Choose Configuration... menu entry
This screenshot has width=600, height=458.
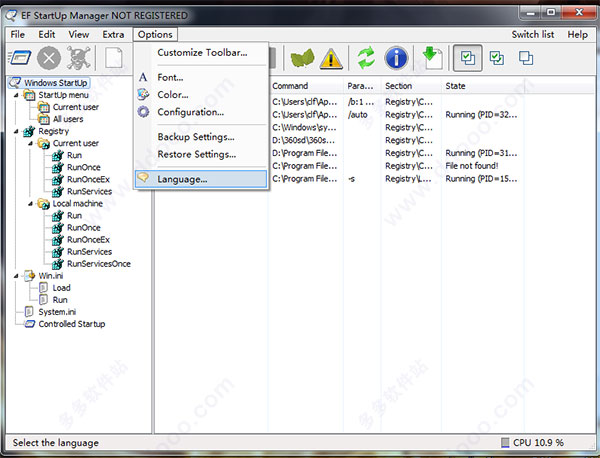coord(201,112)
